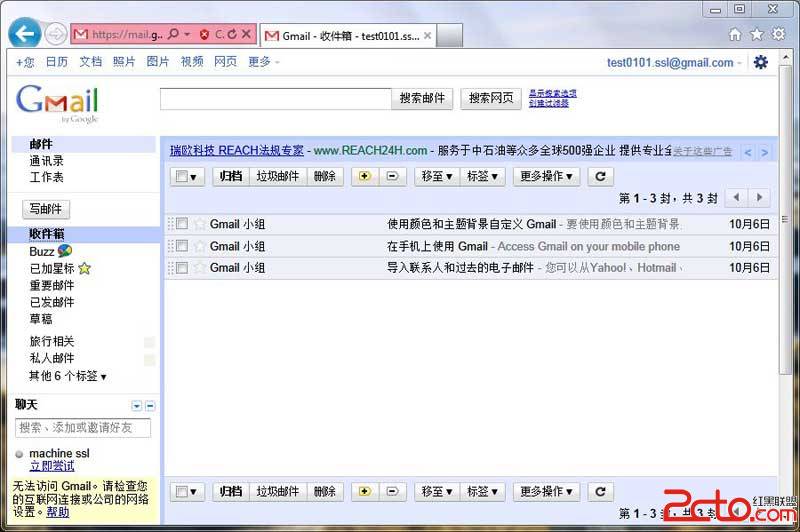Click 搜索网页 button
The width and height of the screenshot is (800, 532).
[x=491, y=98]
